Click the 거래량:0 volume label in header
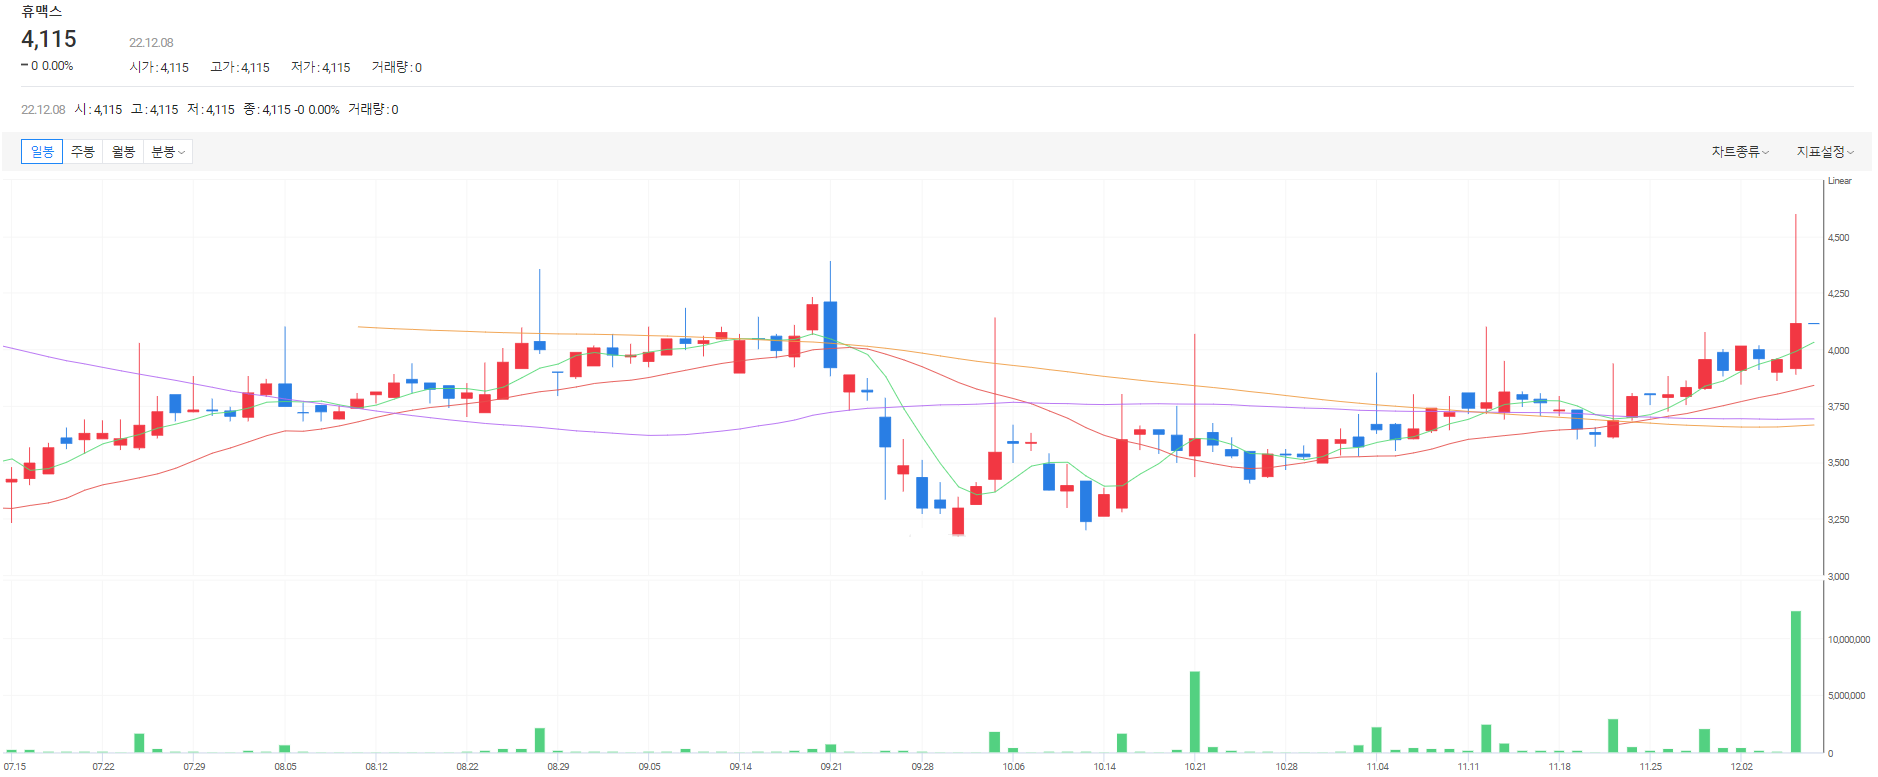 tap(397, 68)
